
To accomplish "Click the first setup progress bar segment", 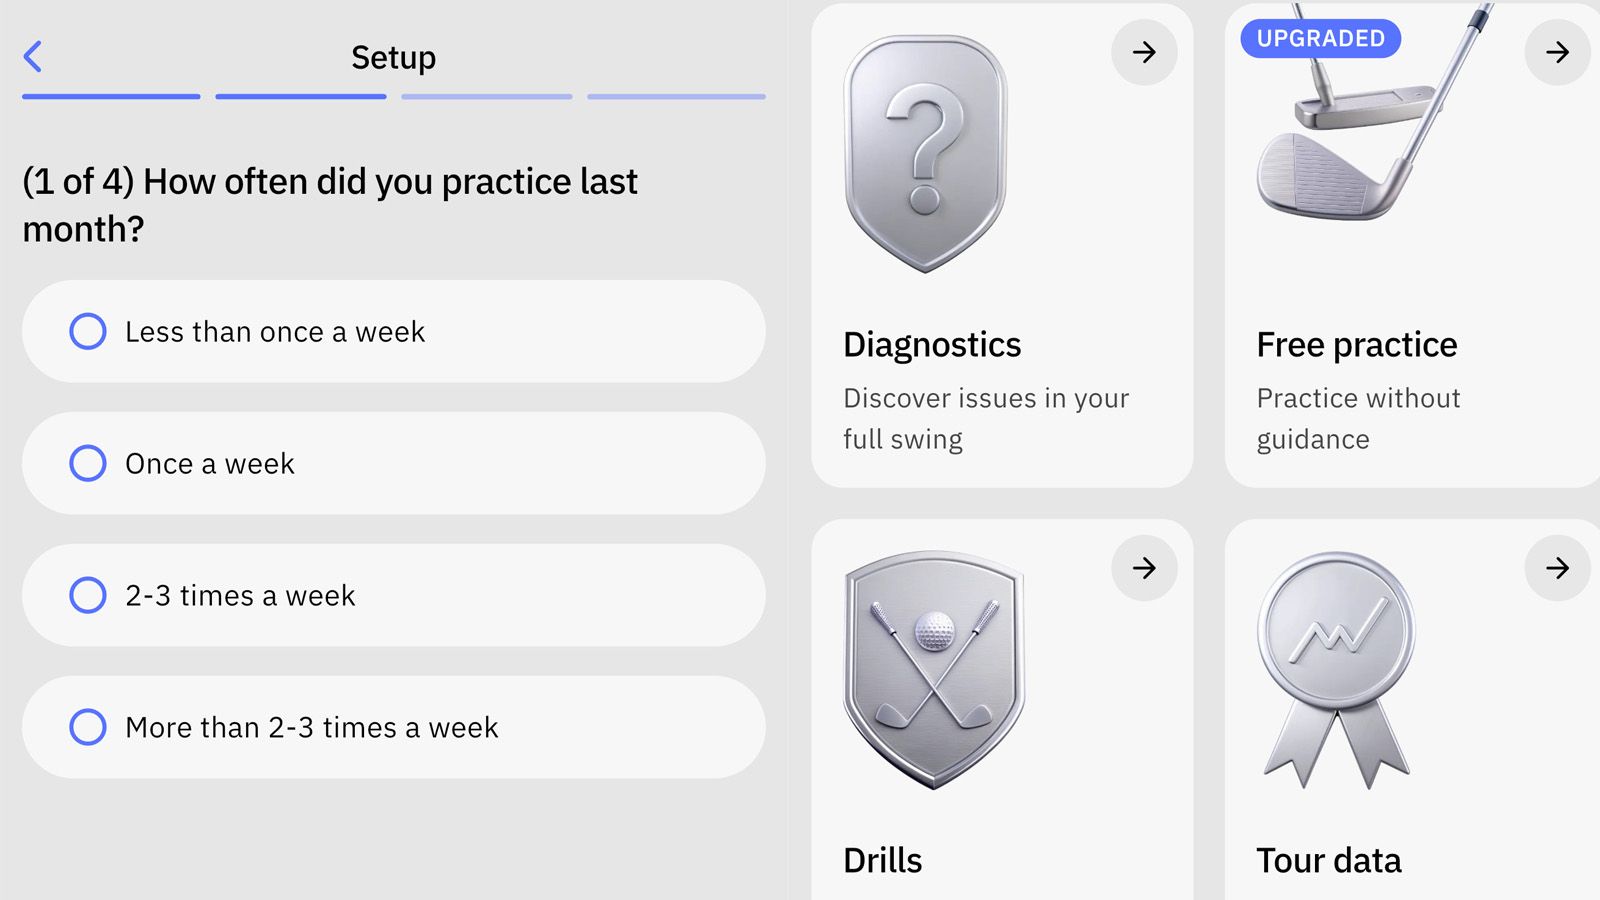I will coord(111,96).
